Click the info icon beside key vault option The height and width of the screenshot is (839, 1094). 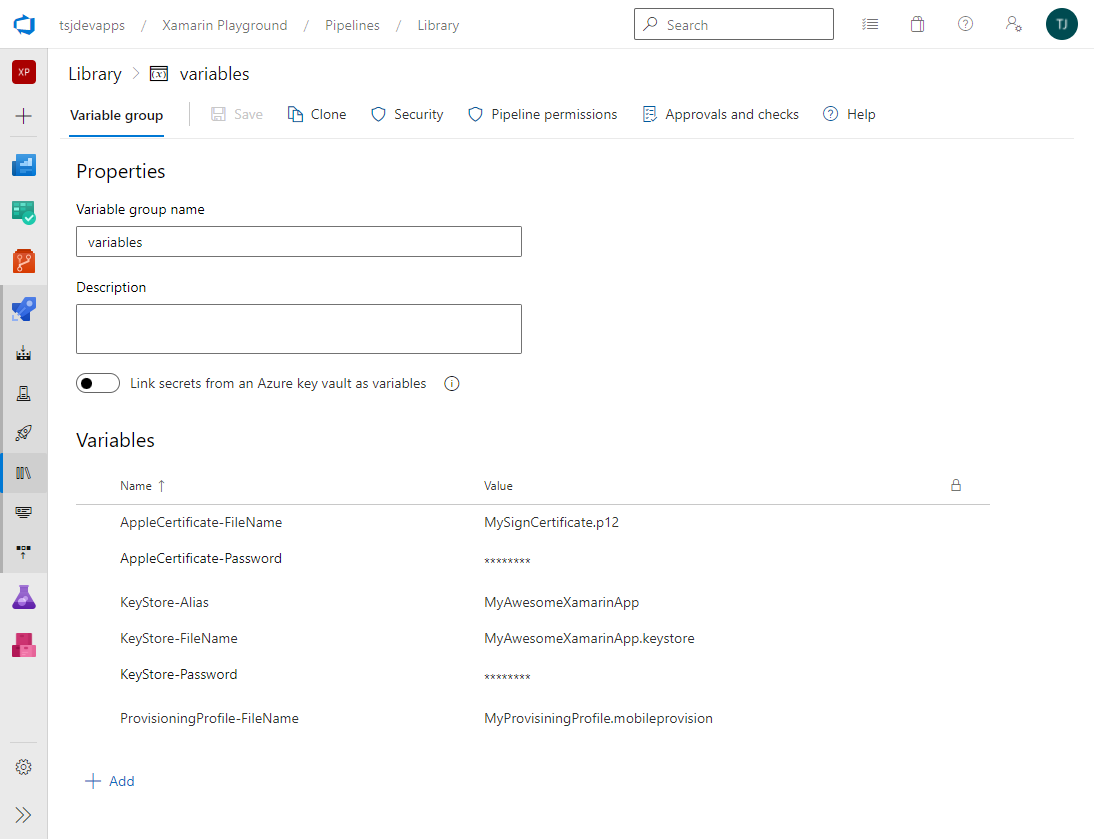pos(451,384)
